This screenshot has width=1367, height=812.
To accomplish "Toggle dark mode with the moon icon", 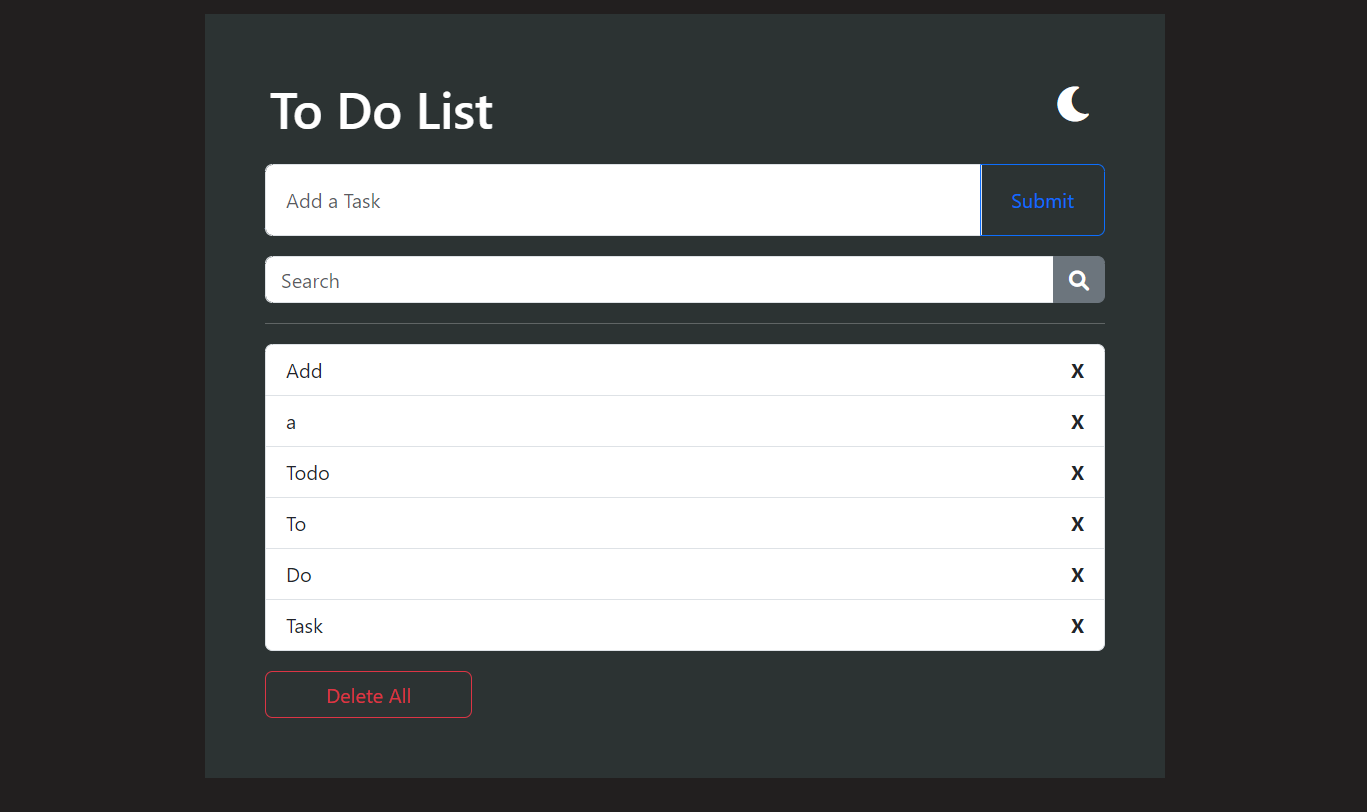I will 1073,104.
